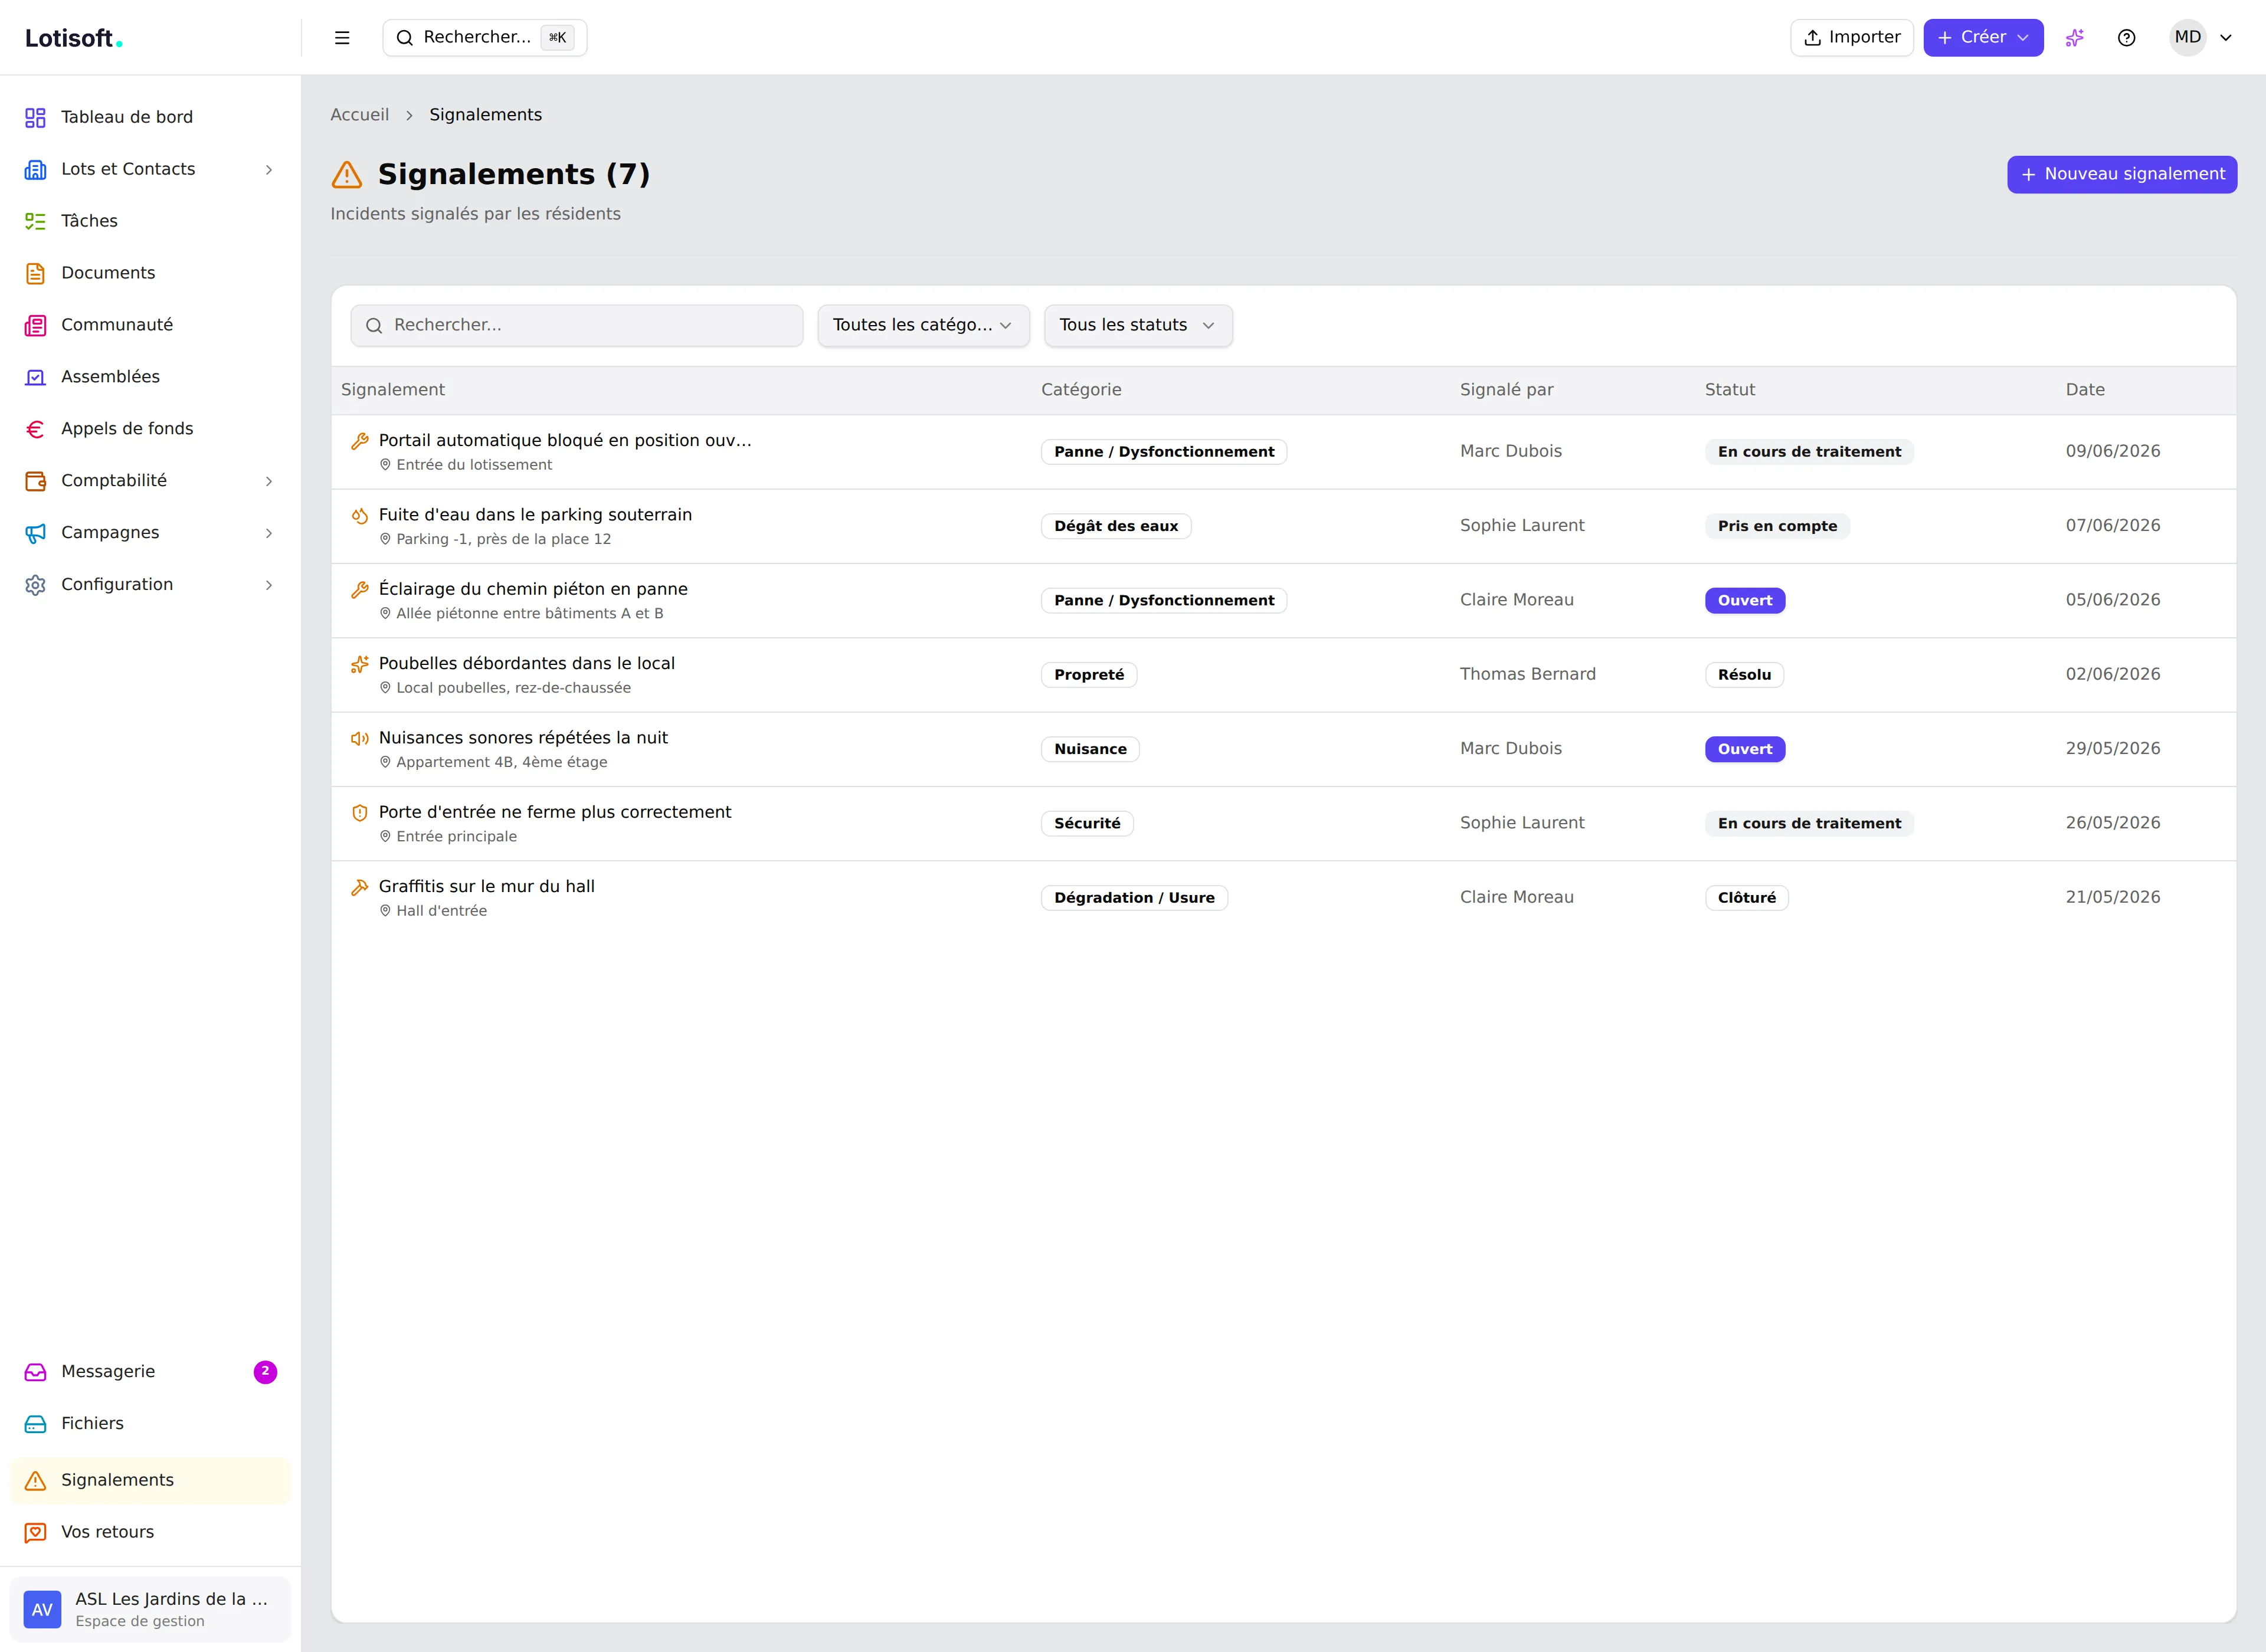2266x1652 pixels.
Task: Click the Date column header
Action: click(2085, 390)
